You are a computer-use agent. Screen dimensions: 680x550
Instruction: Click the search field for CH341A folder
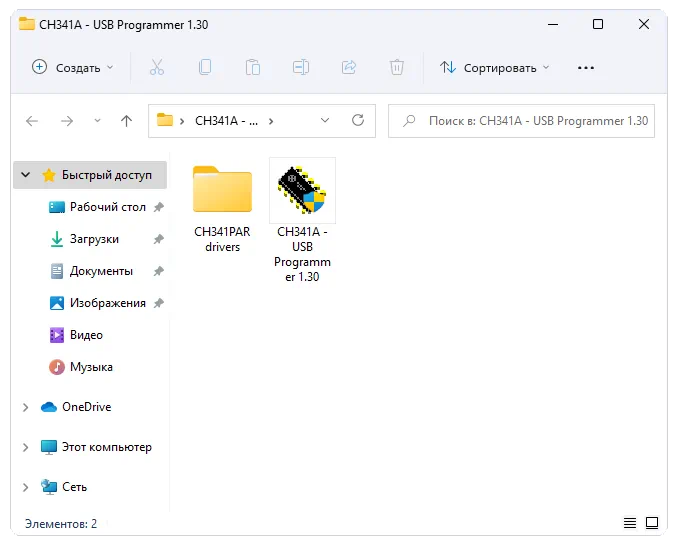(521, 121)
